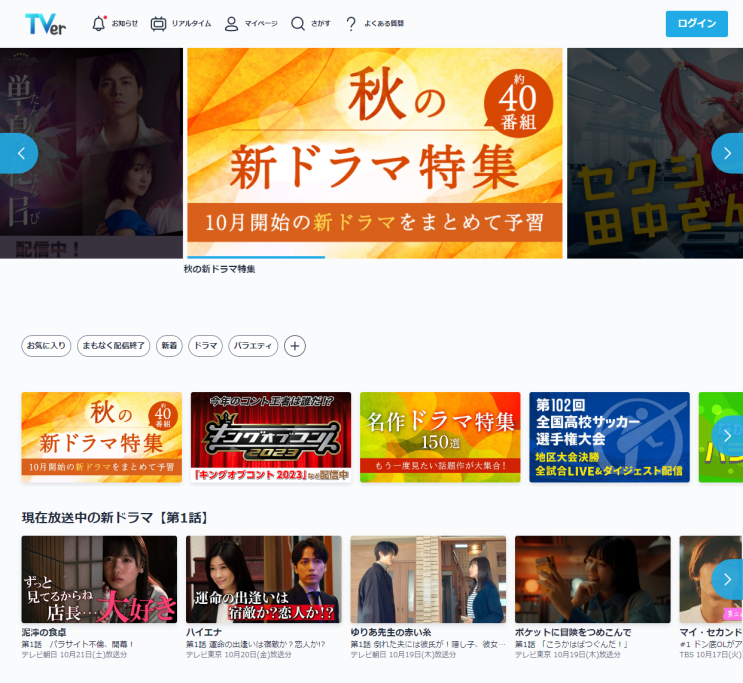Add a category with the plus icon
743x683 pixels.
click(295, 346)
